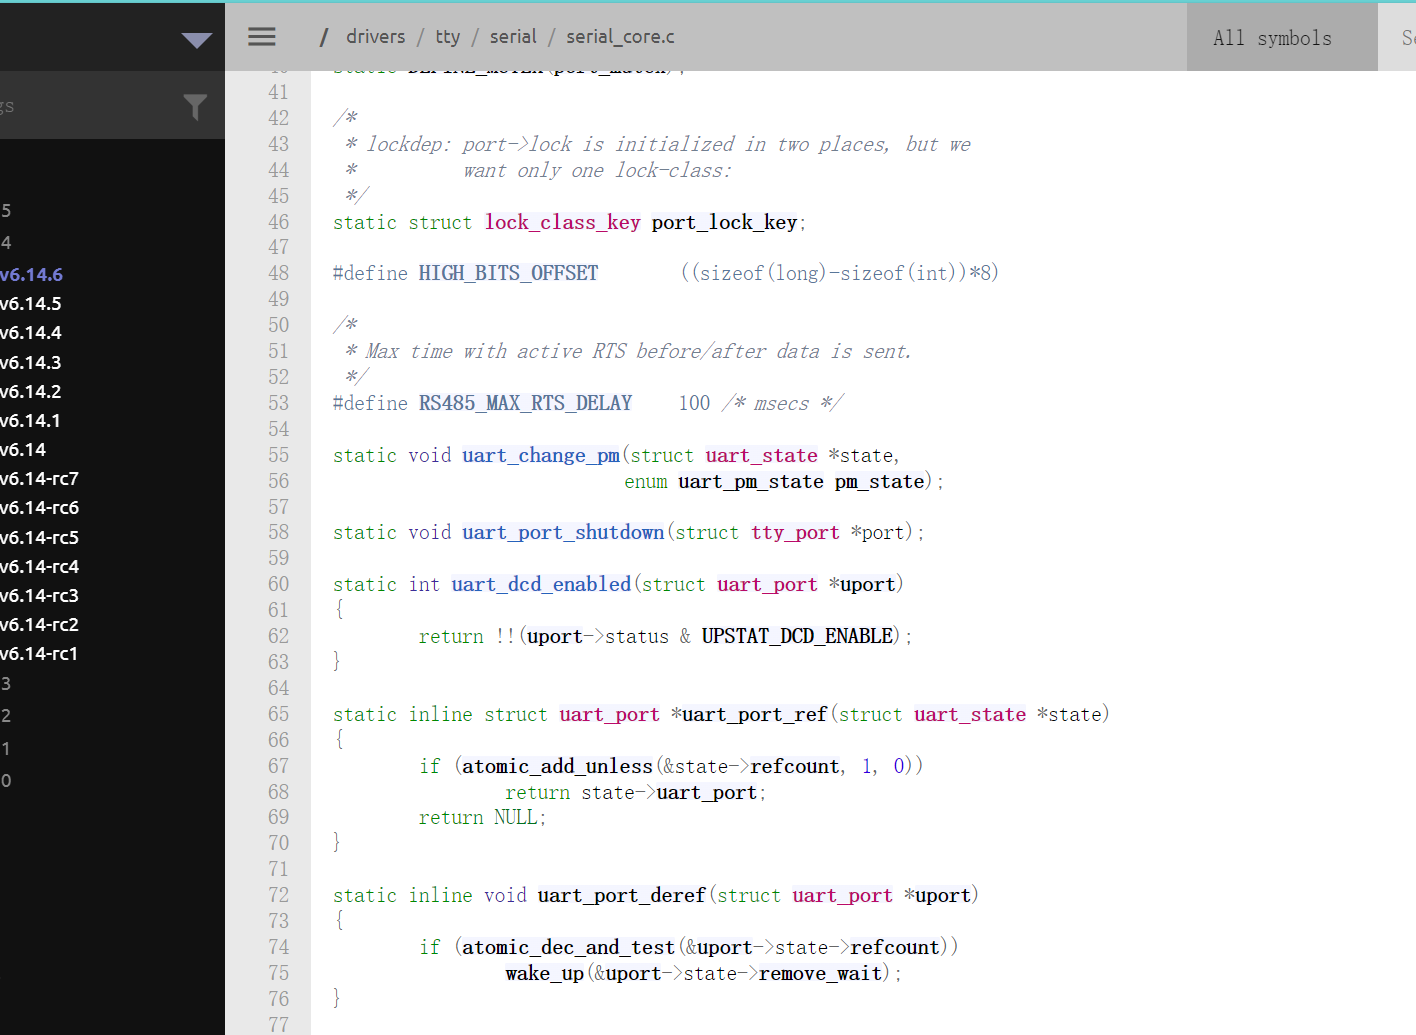Click the filter funnel icon
This screenshot has width=1416, height=1035.
pyautogui.click(x=196, y=106)
